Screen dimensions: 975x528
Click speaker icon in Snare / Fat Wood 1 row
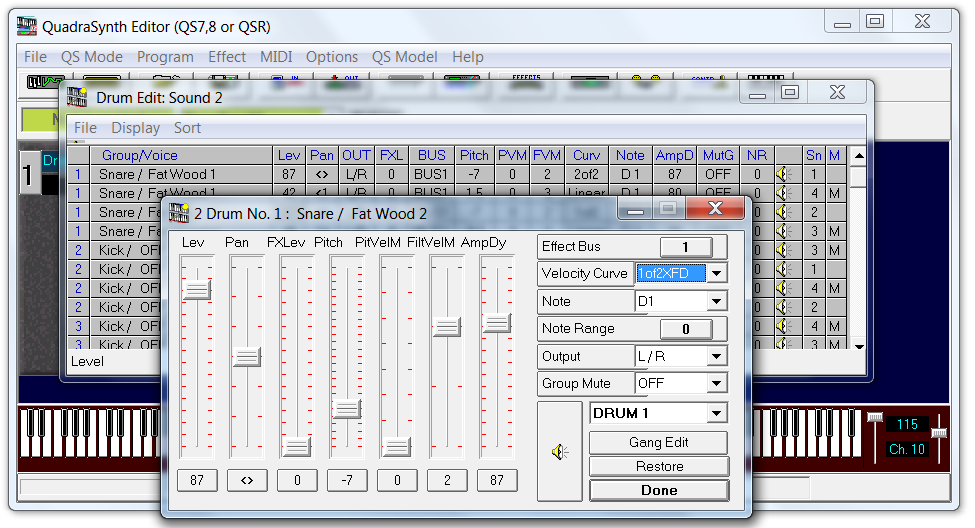pos(784,174)
